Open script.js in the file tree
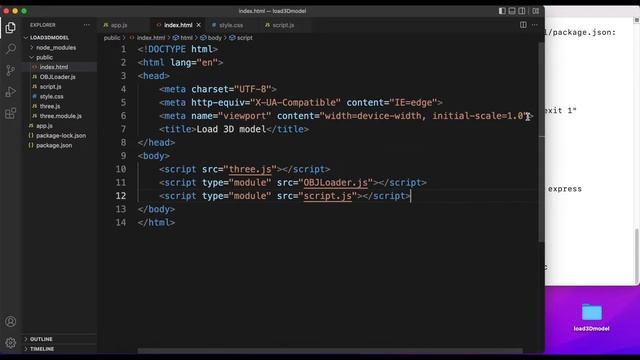This screenshot has height=360, width=640. (50, 87)
